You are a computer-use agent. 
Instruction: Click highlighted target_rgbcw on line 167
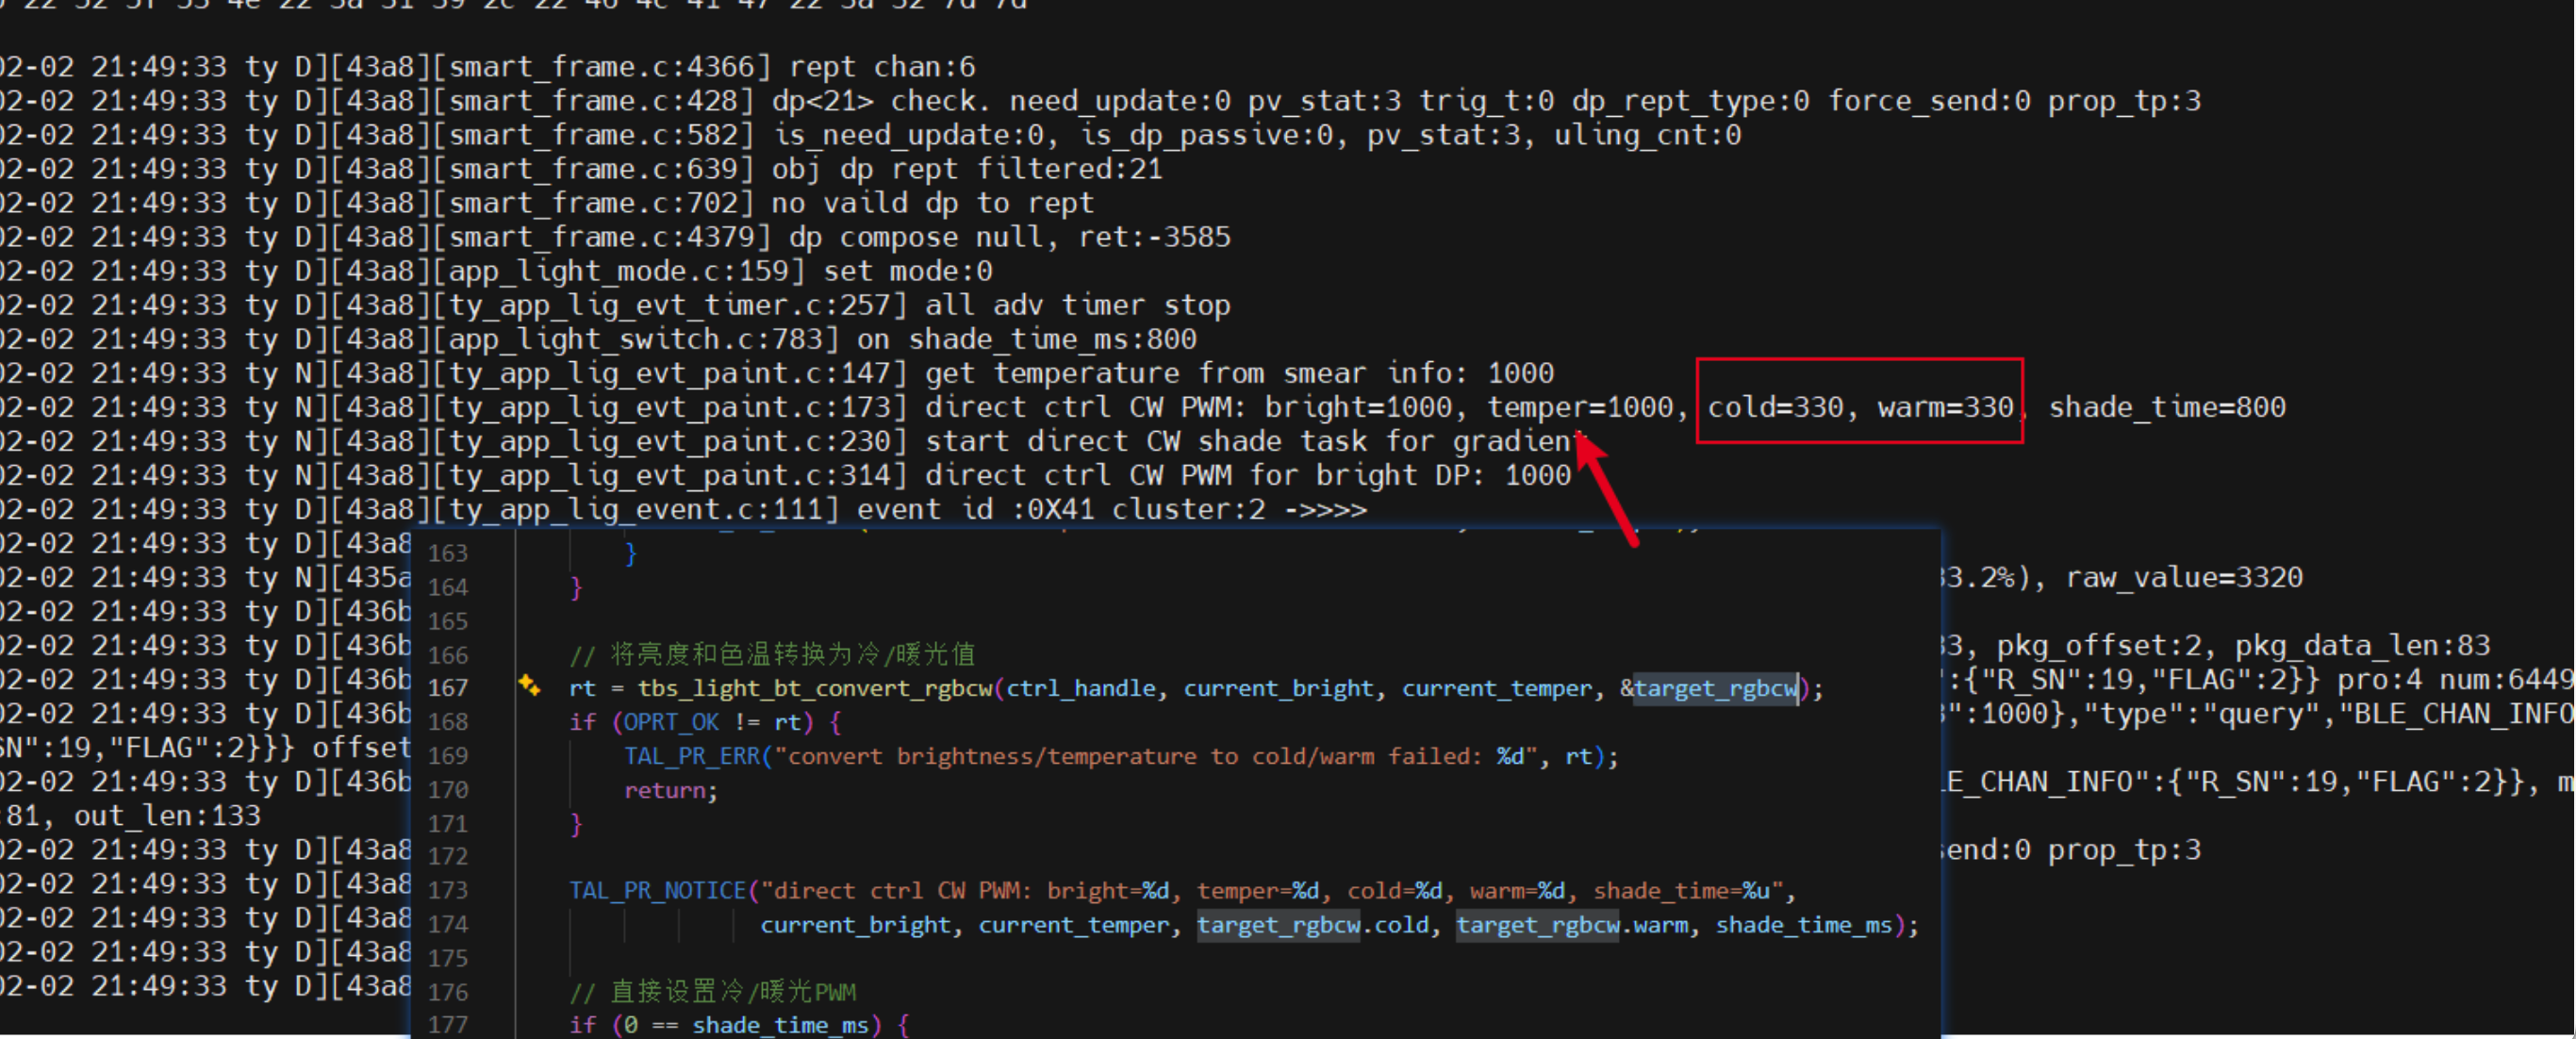[x=1715, y=688]
